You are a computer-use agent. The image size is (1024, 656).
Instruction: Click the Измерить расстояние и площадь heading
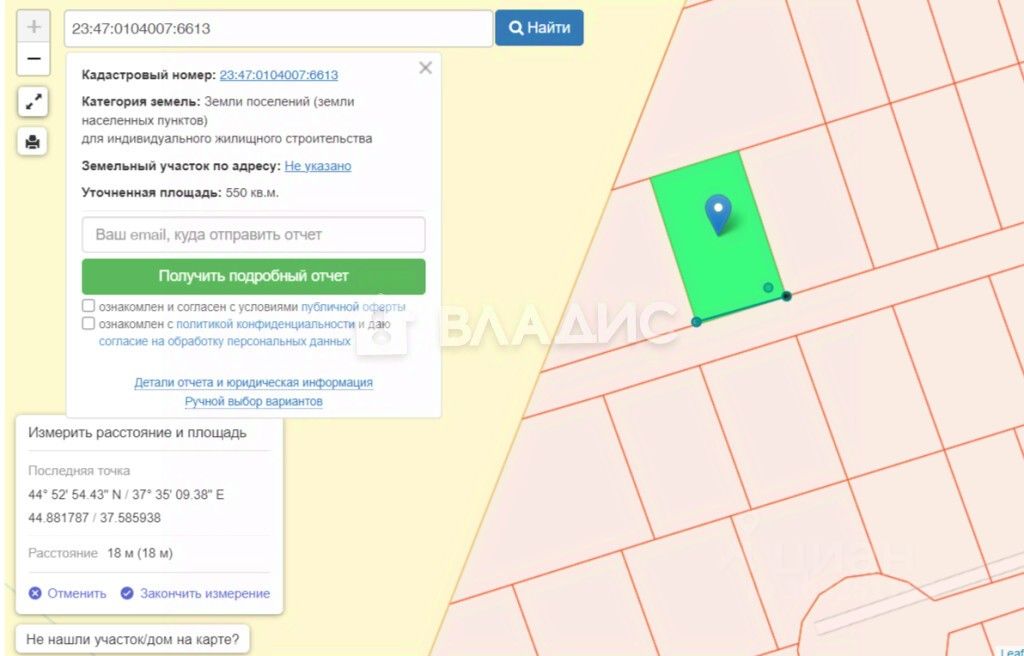(137, 433)
